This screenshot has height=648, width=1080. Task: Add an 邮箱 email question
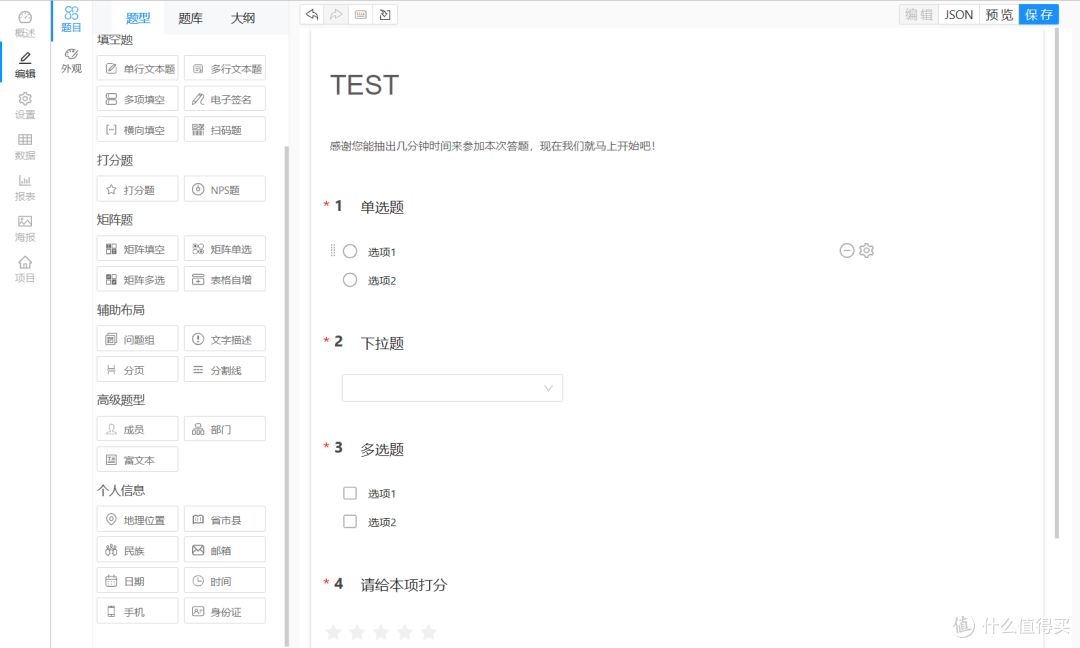[225, 550]
